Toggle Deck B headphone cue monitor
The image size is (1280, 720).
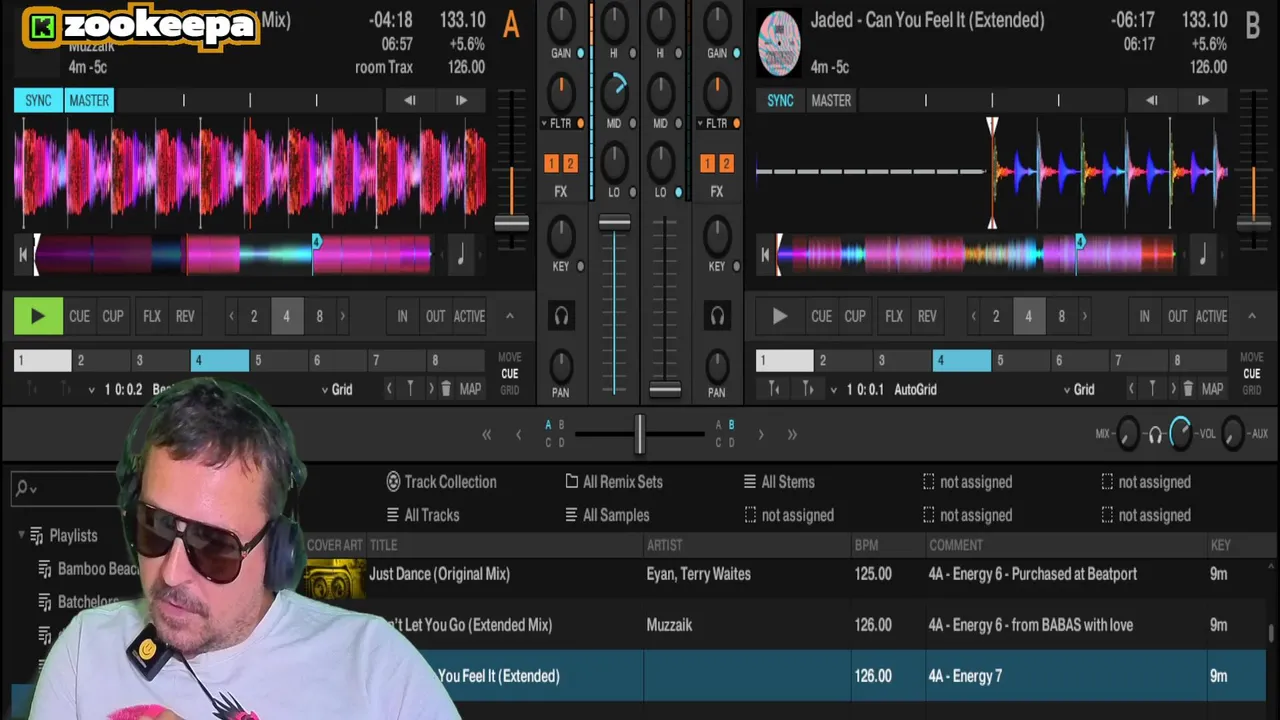click(718, 316)
